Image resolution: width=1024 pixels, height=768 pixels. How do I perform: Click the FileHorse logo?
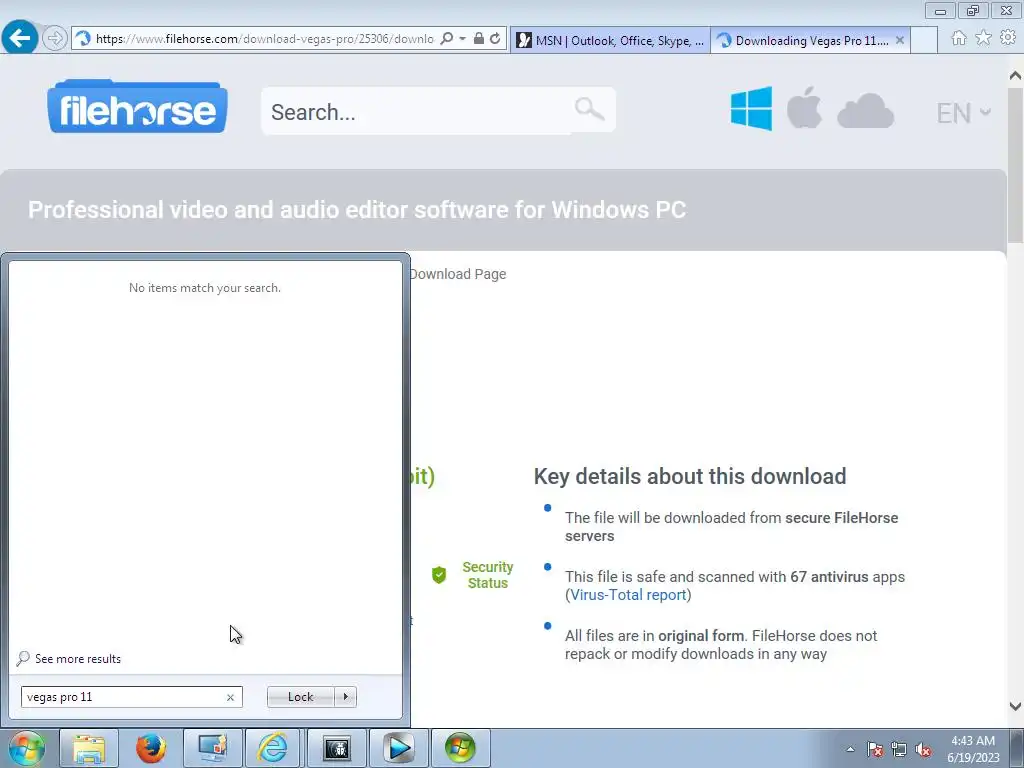click(137, 107)
